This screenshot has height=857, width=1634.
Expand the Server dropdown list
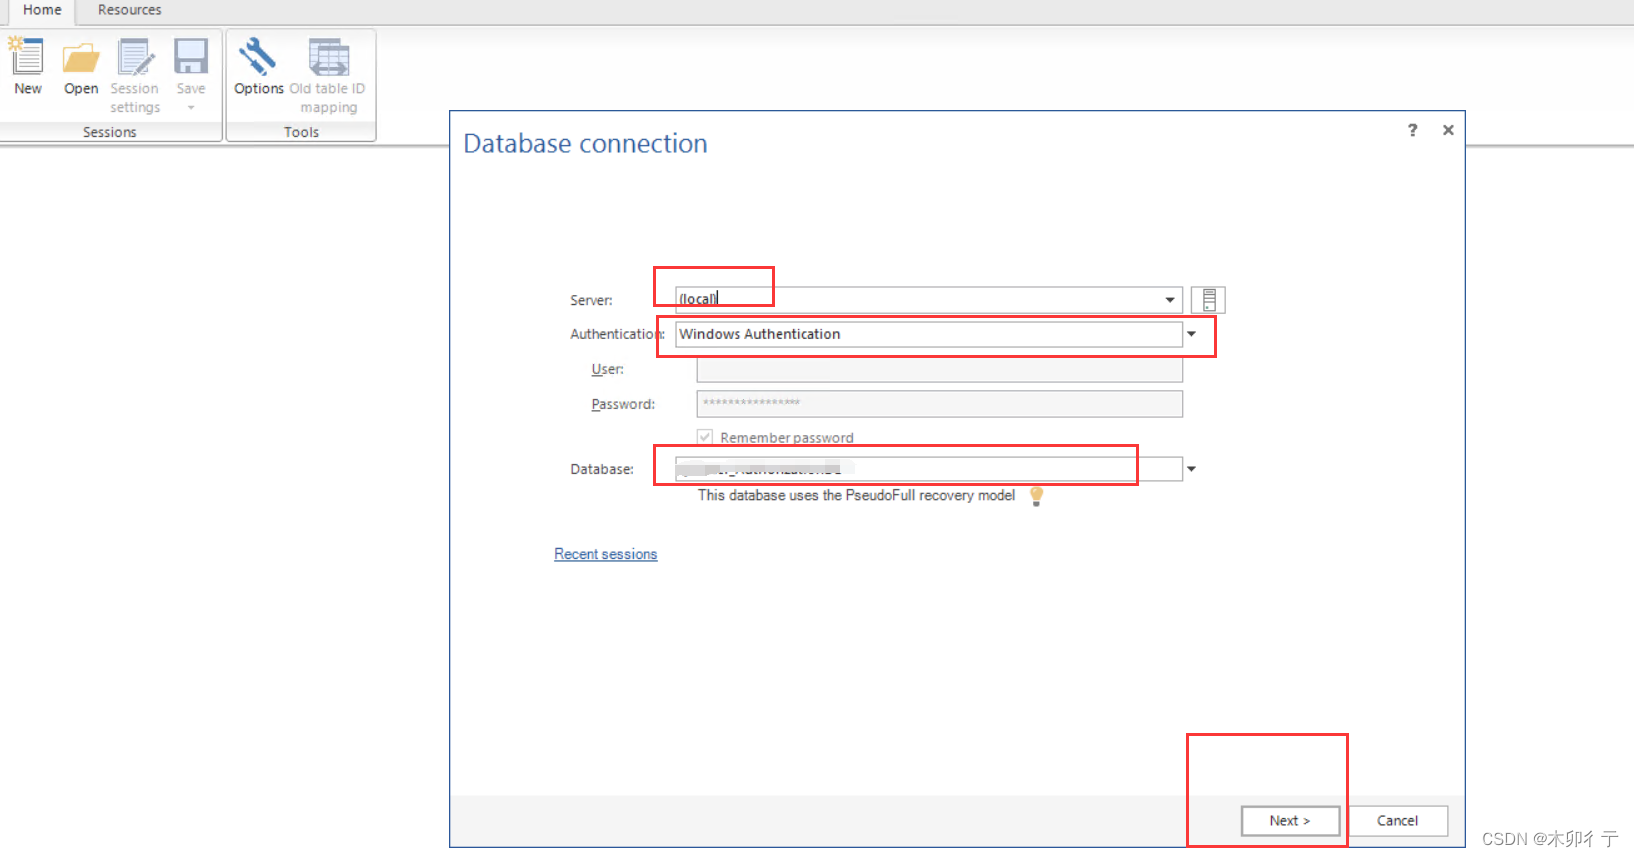pyautogui.click(x=1170, y=300)
